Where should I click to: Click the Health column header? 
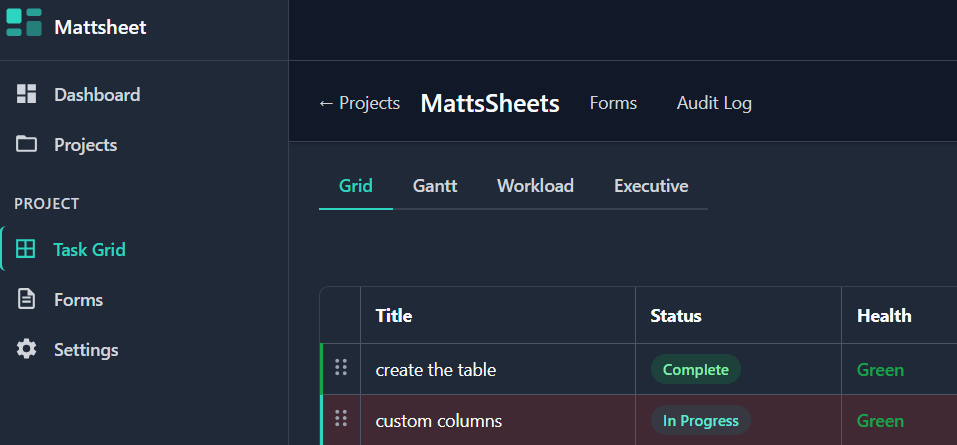884,316
